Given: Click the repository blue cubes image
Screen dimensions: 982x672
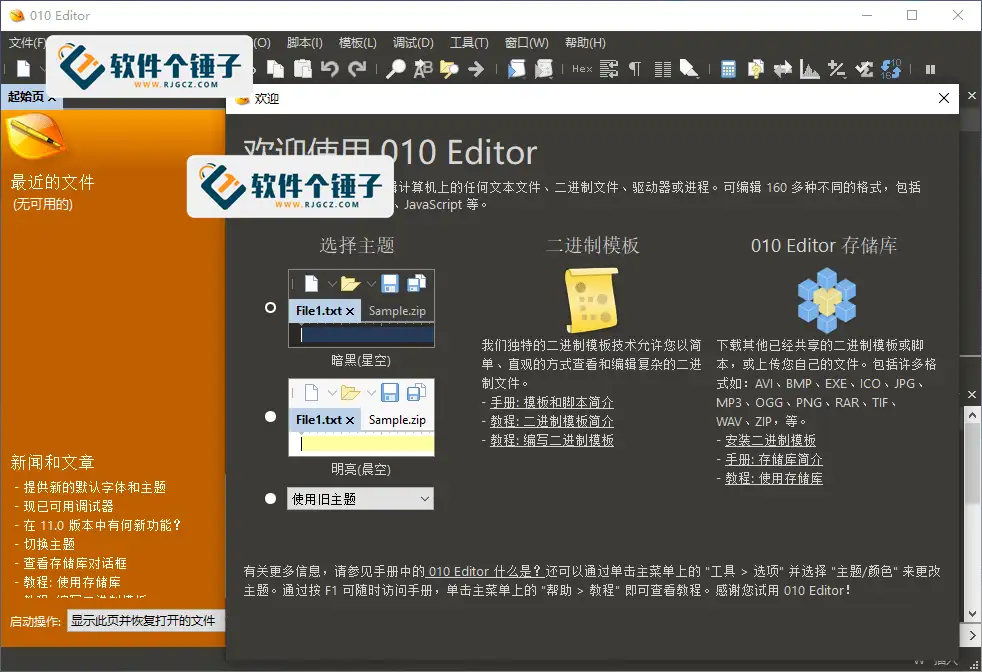Looking at the screenshot, I should (x=827, y=300).
